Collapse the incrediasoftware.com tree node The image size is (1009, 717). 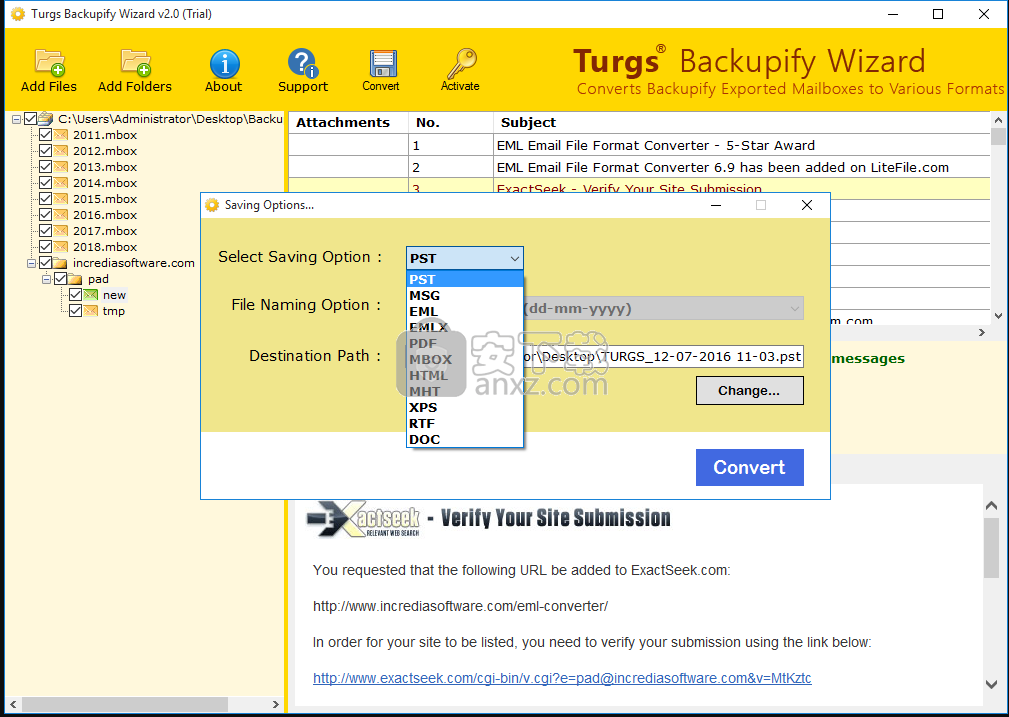click(x=32, y=263)
